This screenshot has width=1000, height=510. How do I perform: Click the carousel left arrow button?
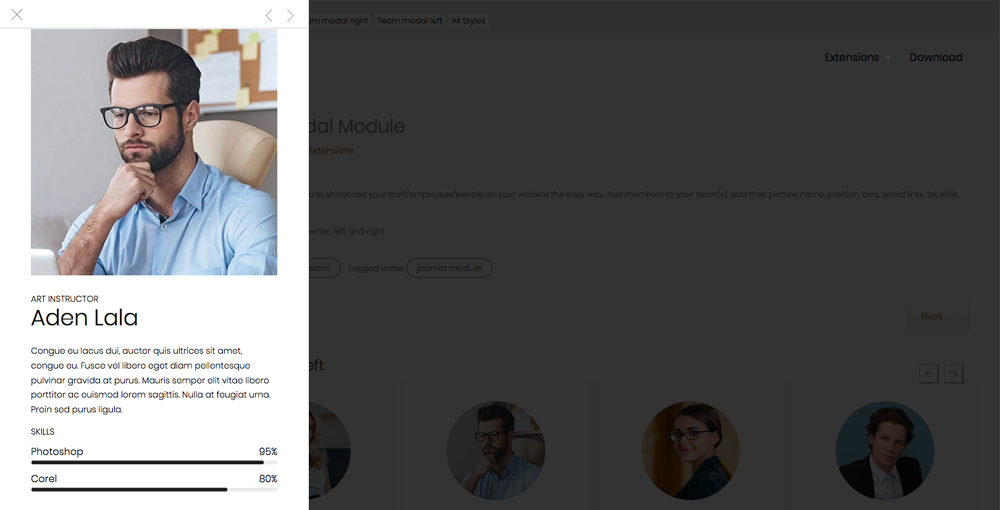[x=929, y=374]
